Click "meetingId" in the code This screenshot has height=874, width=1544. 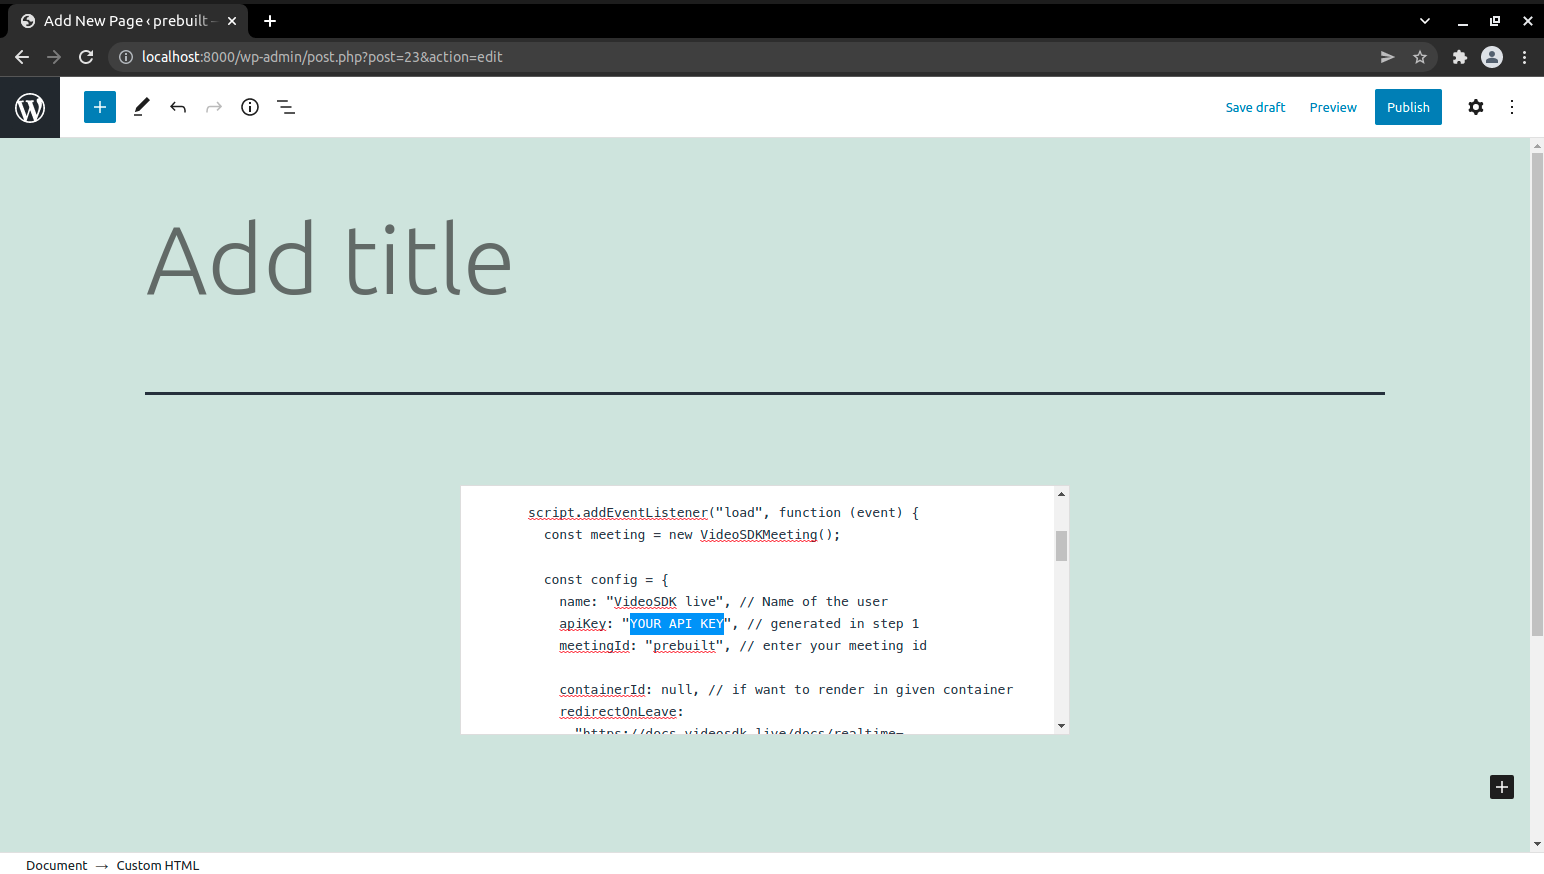pos(594,646)
